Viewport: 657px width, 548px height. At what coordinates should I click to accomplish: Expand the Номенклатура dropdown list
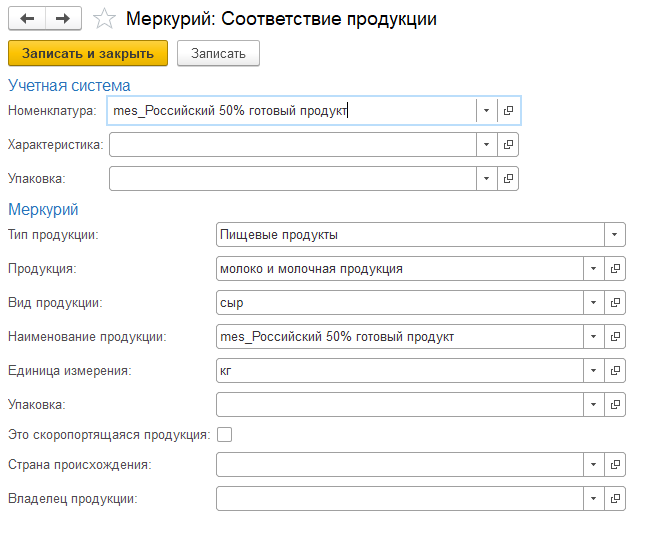pos(485,111)
